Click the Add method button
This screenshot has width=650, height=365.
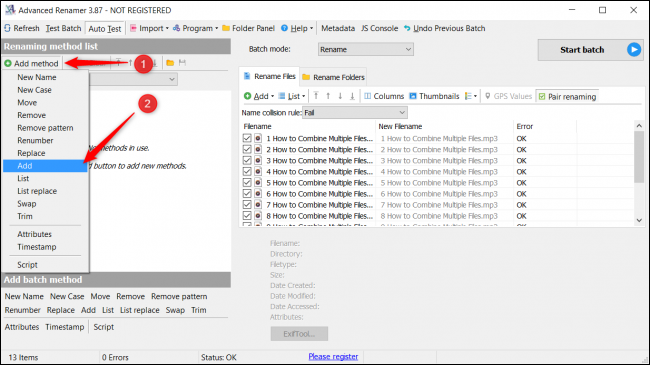tap(32, 63)
